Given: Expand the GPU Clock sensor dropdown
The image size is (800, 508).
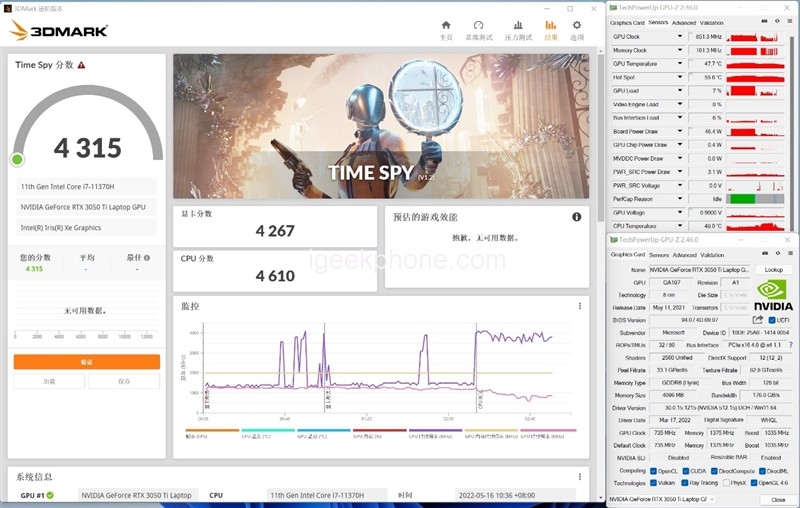Looking at the screenshot, I should pos(680,37).
